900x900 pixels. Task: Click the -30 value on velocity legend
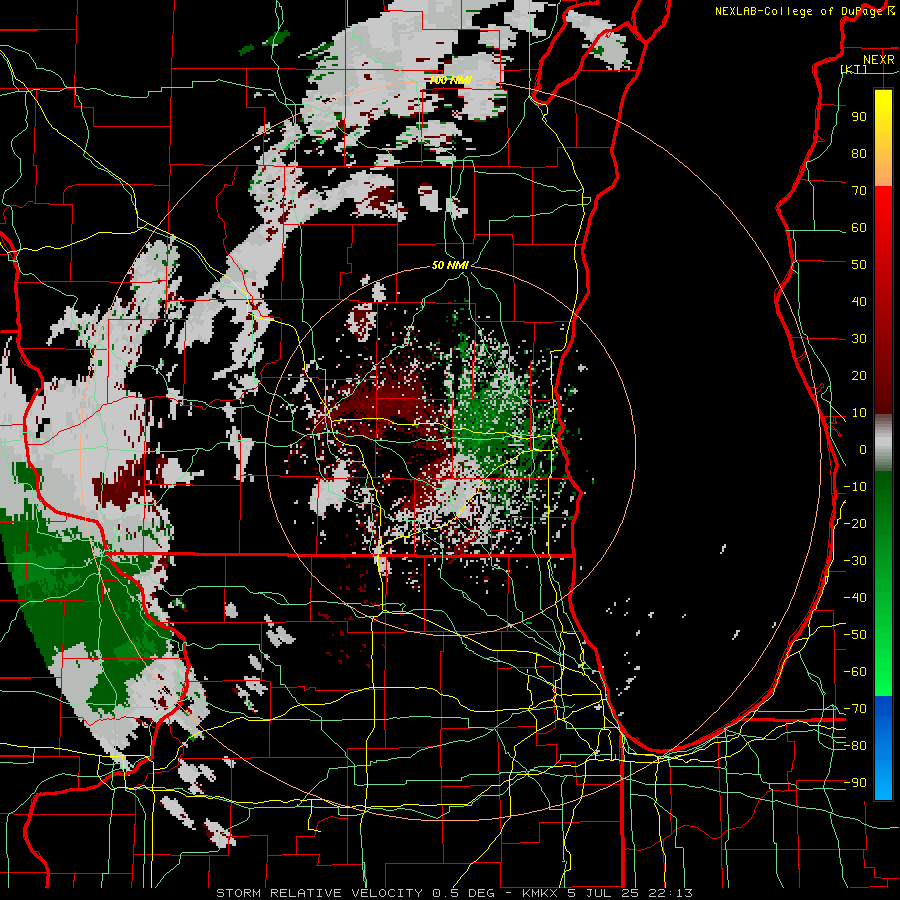coord(855,561)
